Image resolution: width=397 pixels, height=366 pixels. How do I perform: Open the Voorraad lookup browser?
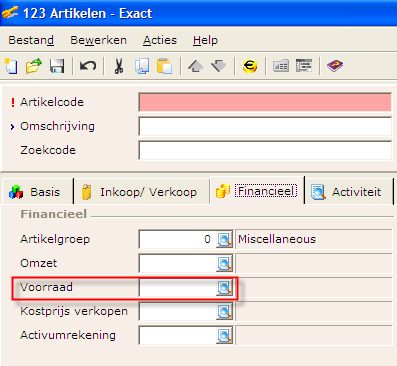tap(224, 287)
